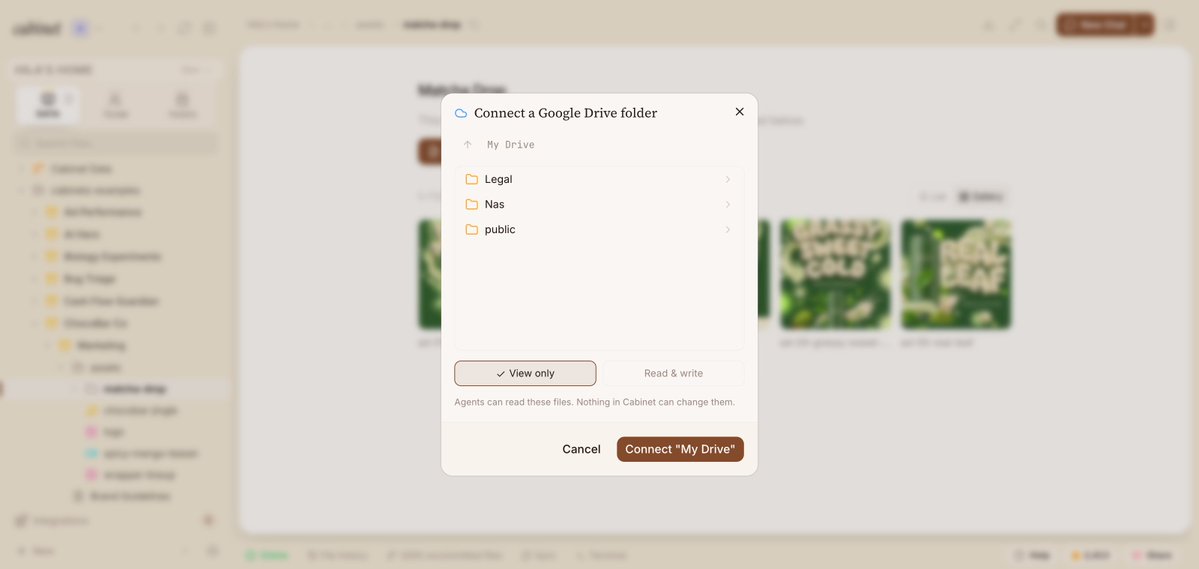Expand the Legal folder chevron

tap(728, 179)
